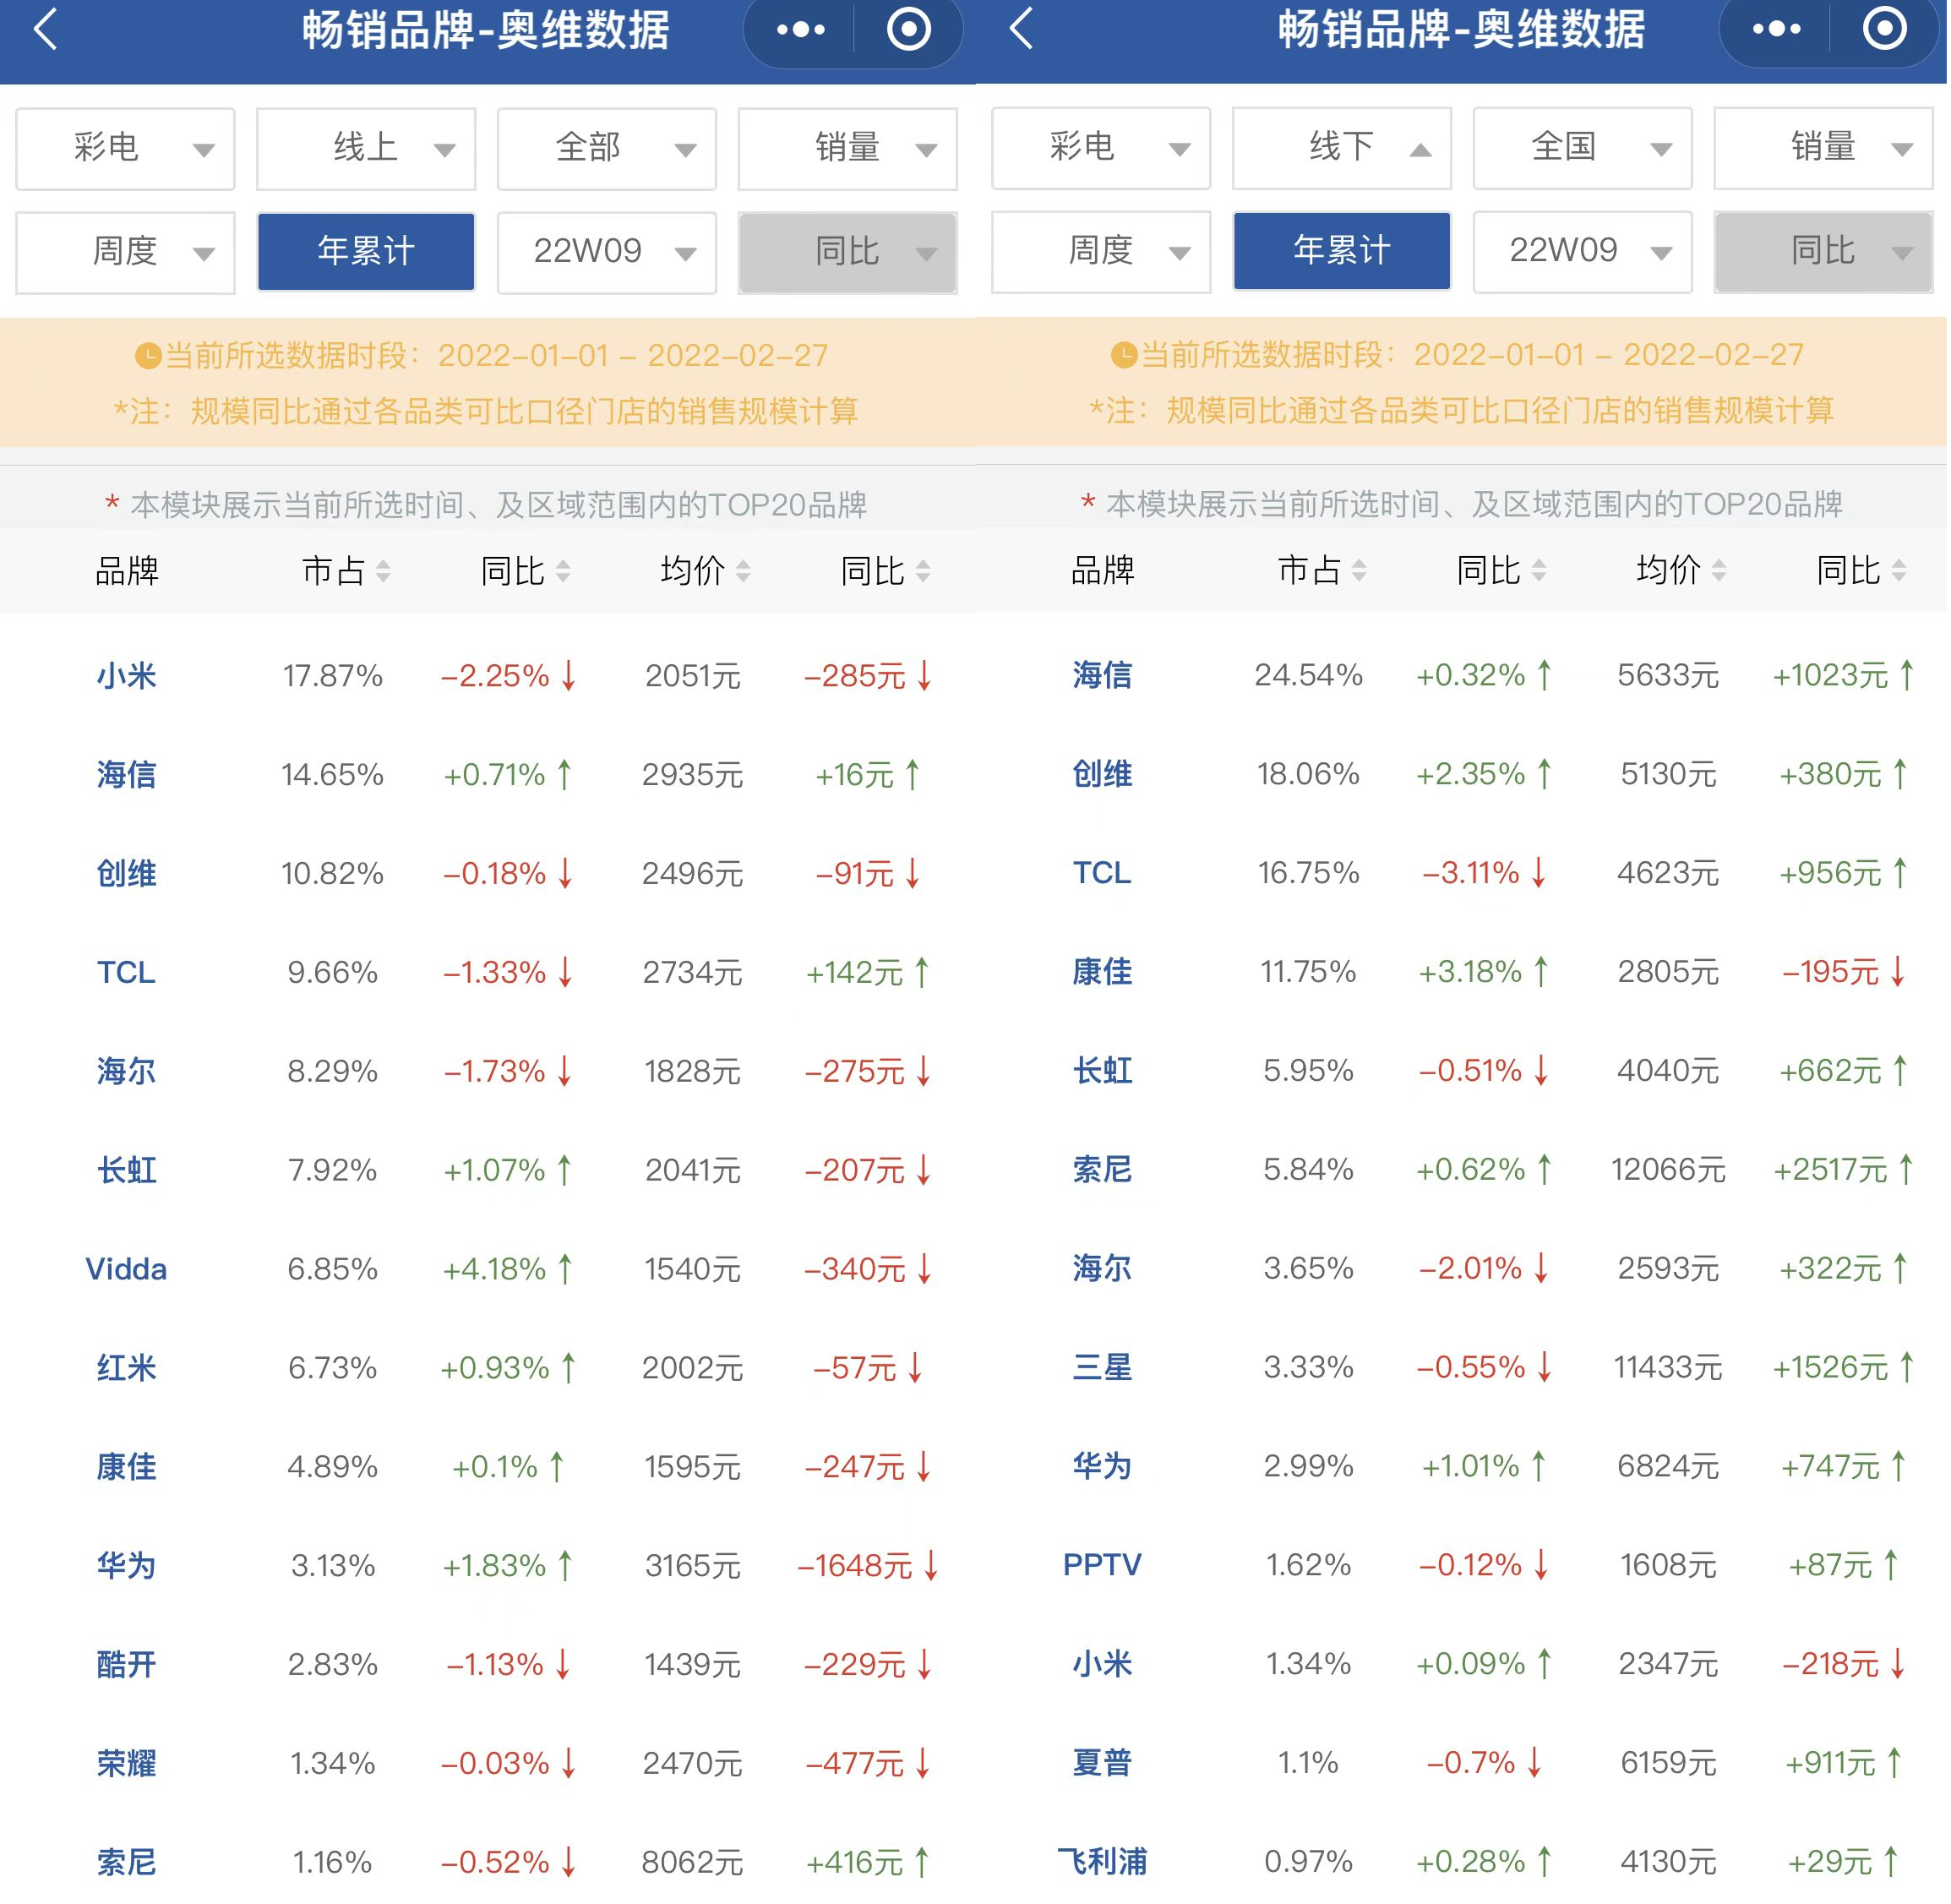Open left panel 周度 period dropdown

[x=126, y=253]
